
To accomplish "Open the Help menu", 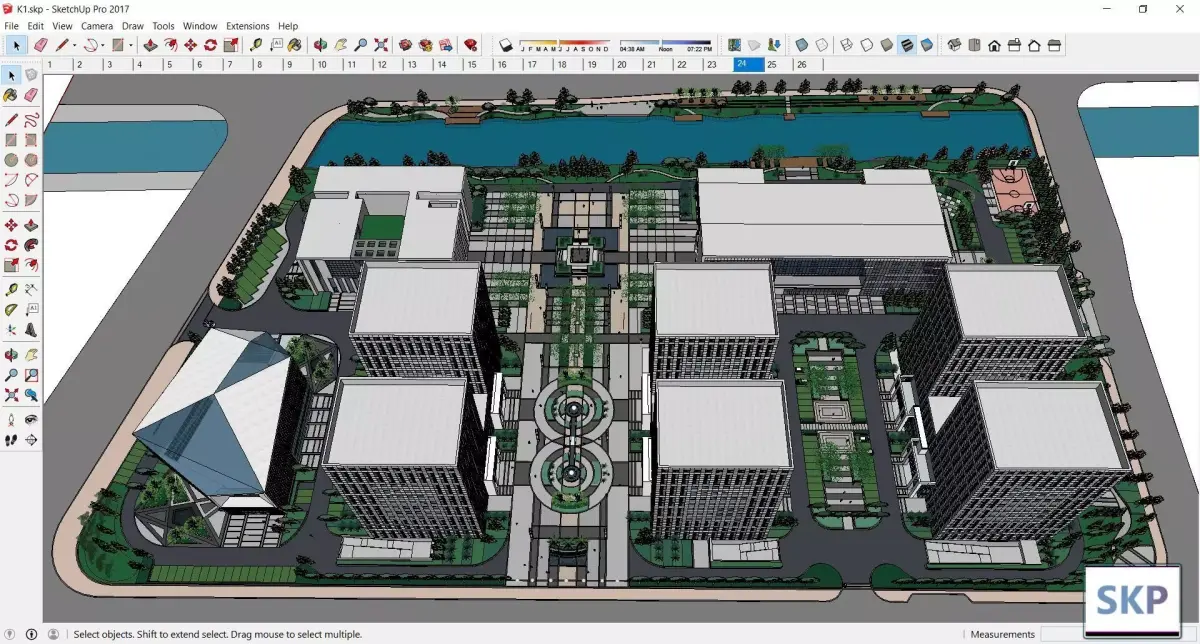I will pyautogui.click(x=288, y=26).
